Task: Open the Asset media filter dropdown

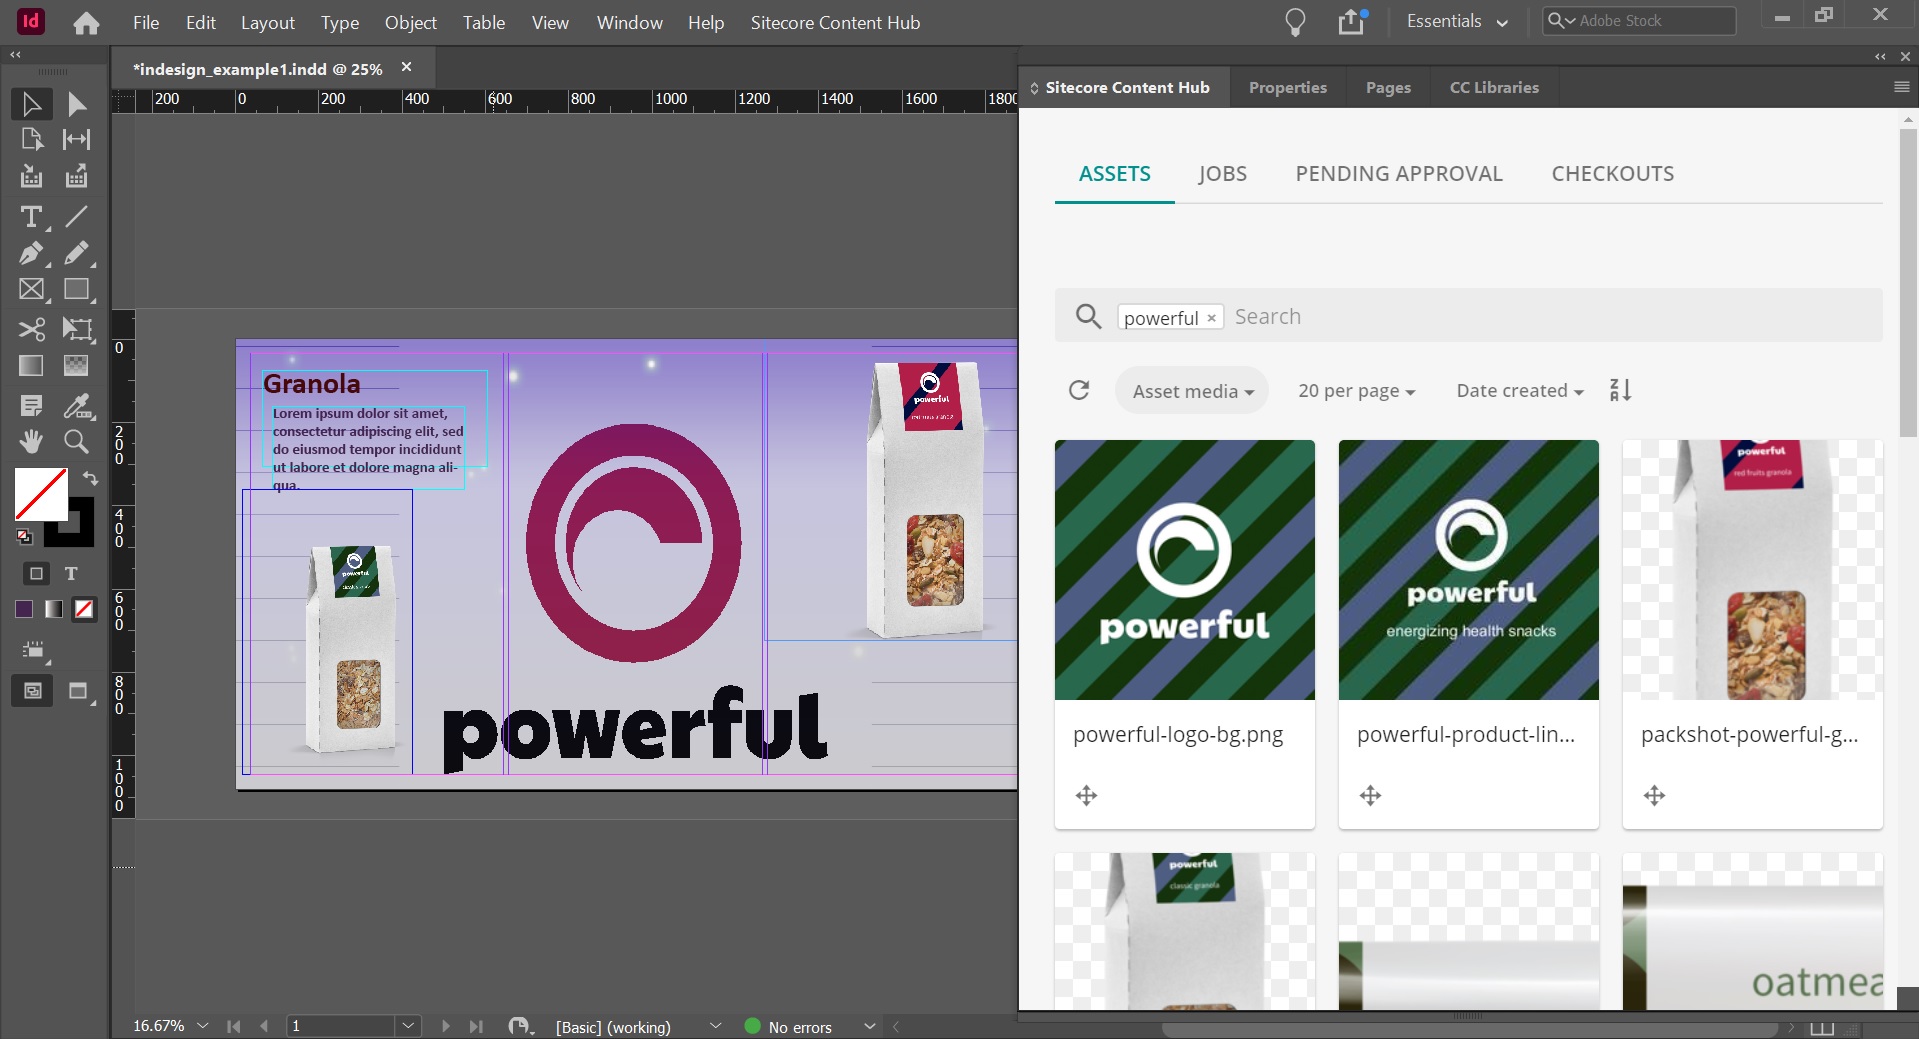Action: 1192,391
